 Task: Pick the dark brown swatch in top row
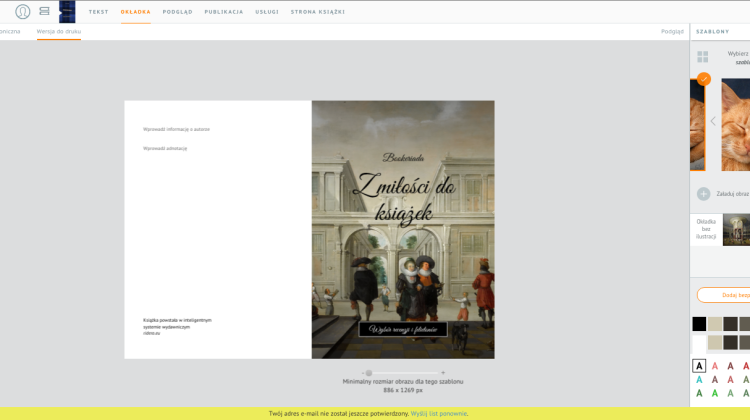[x=730, y=324]
